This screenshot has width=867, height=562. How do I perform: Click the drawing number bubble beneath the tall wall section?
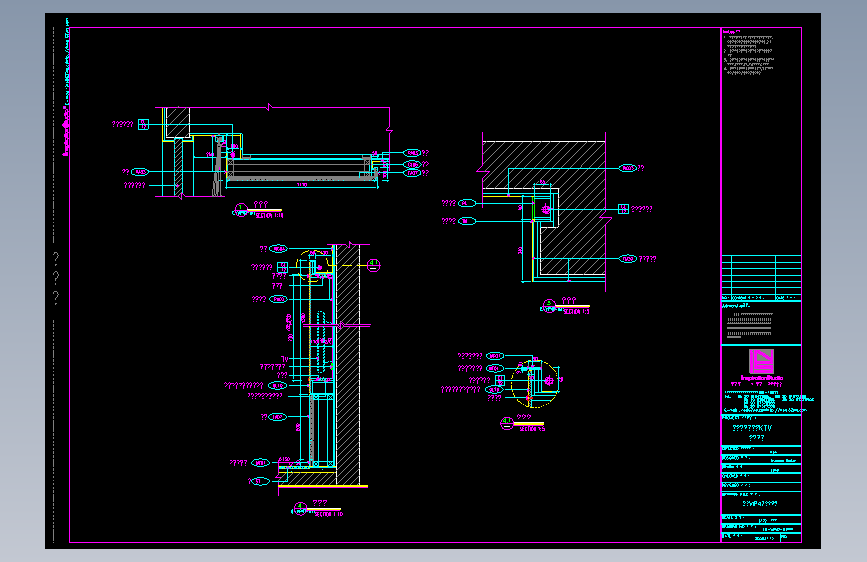(x=300, y=508)
